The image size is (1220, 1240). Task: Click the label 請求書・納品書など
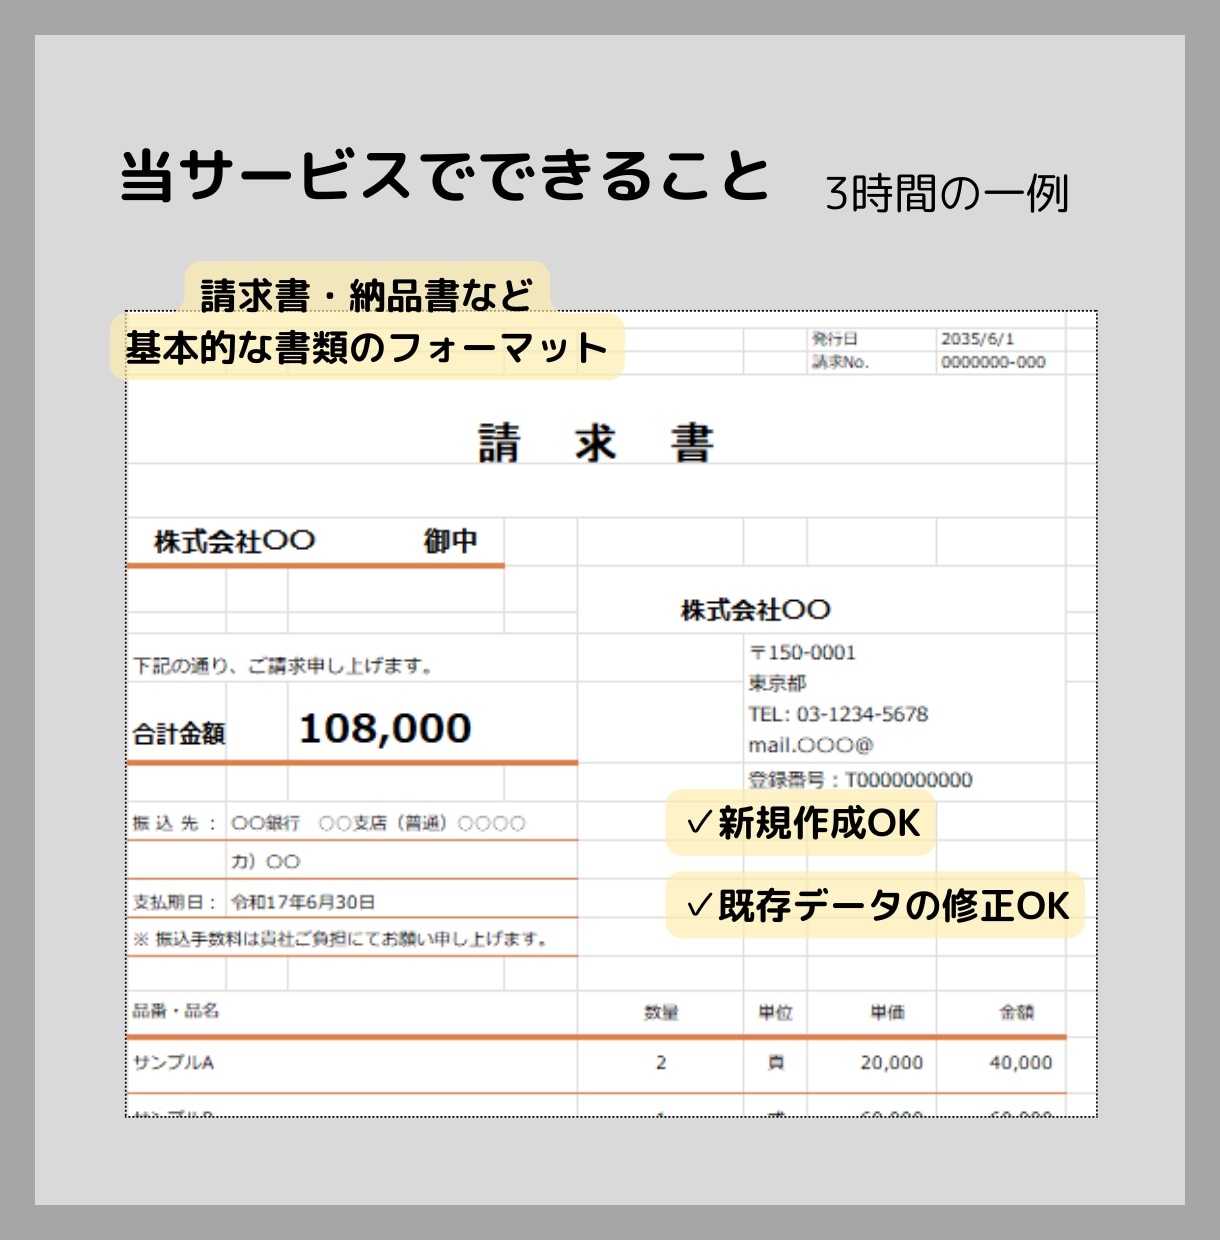367,295
